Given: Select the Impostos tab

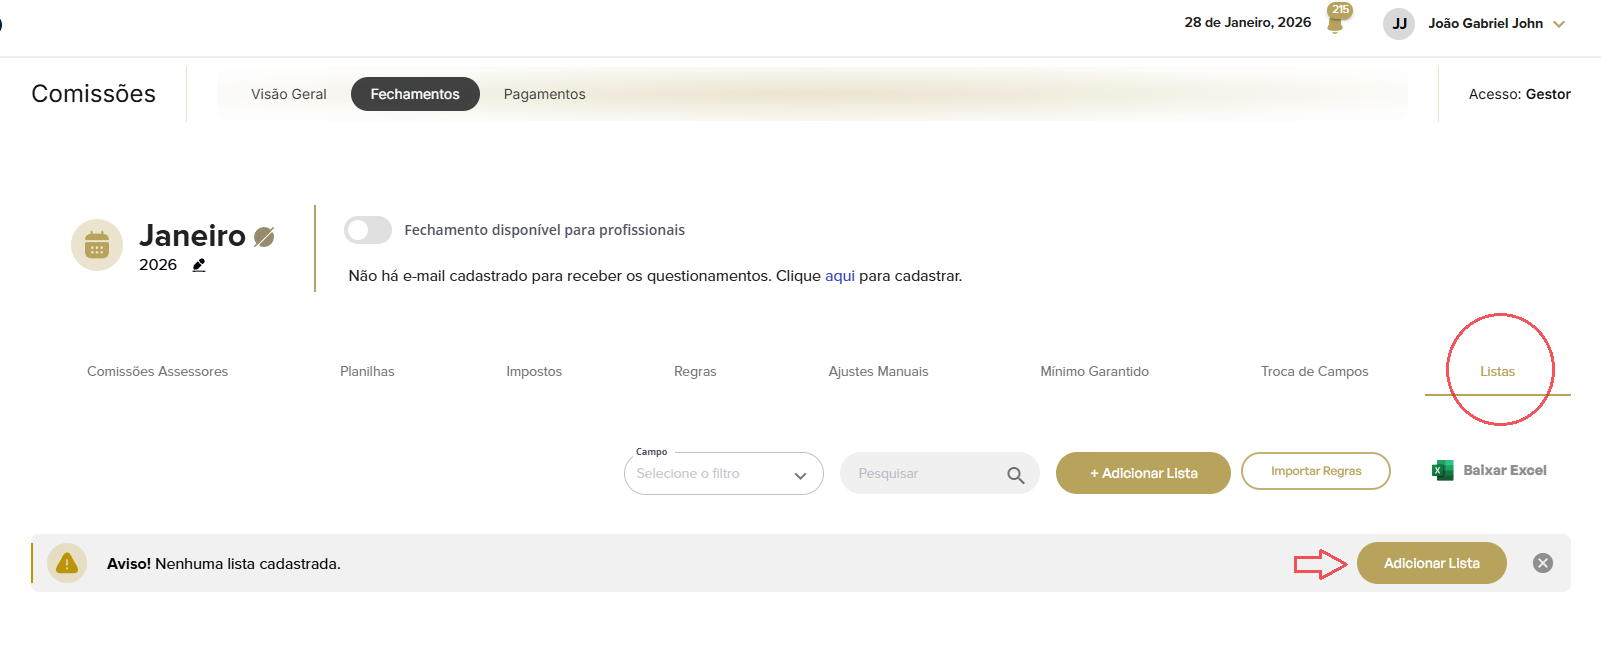Looking at the screenshot, I should point(534,371).
